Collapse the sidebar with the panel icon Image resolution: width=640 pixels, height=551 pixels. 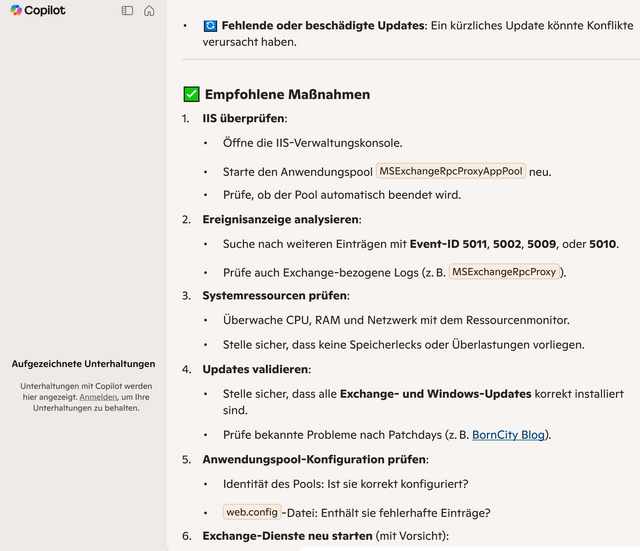127,11
